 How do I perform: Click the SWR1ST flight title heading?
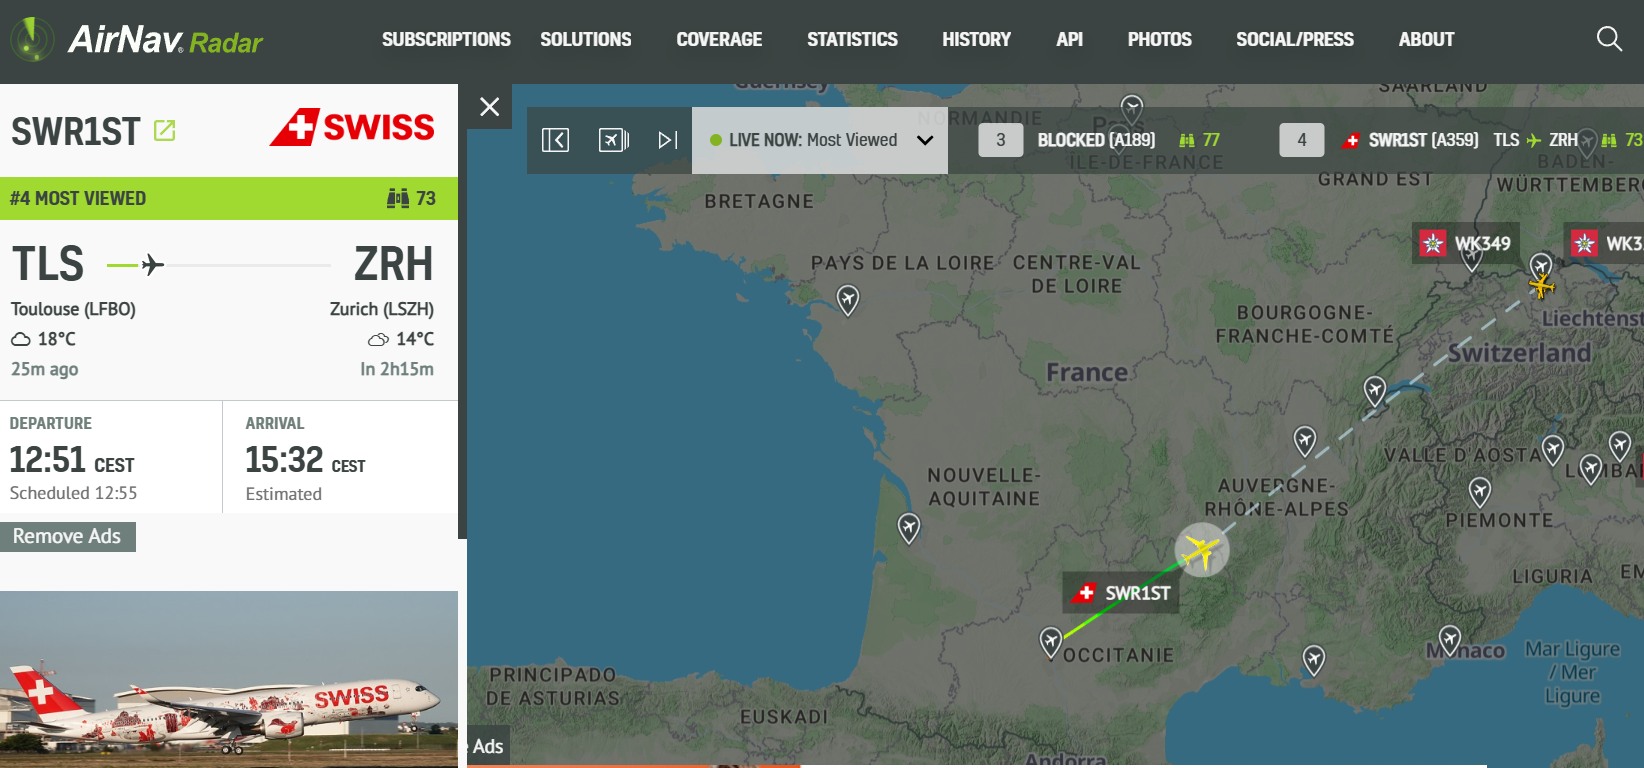76,131
